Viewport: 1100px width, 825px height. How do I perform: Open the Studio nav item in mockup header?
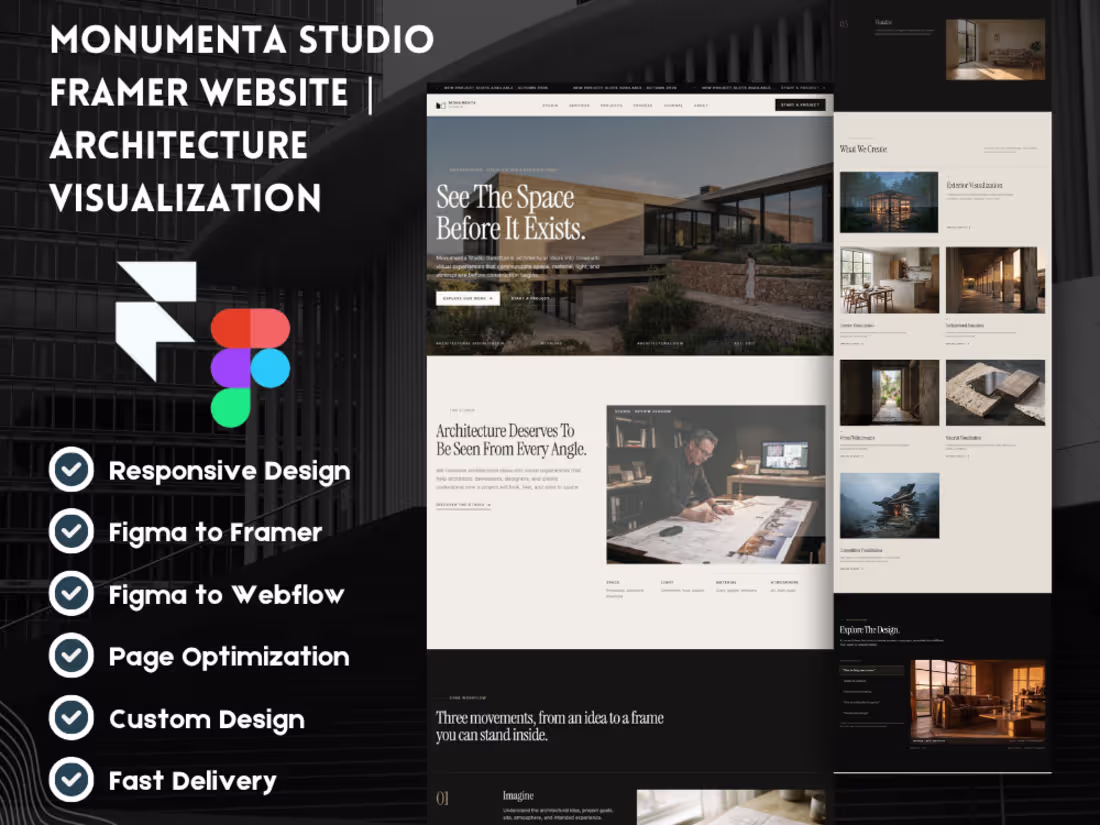(x=550, y=105)
